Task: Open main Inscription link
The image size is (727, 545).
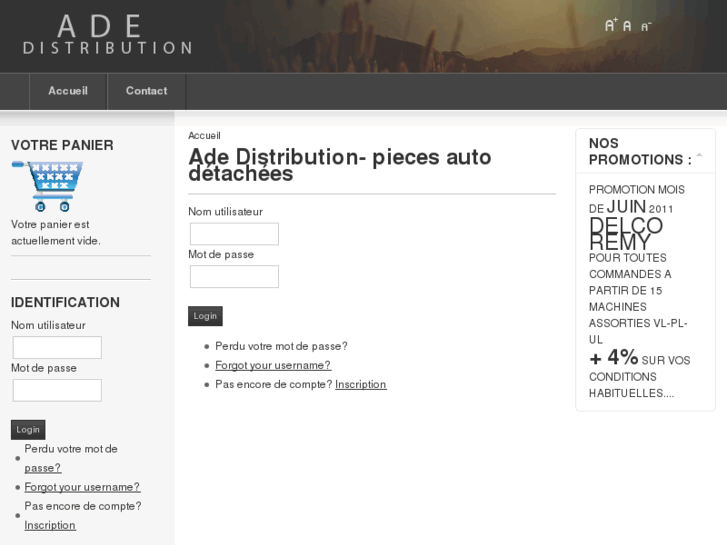Action: [x=361, y=384]
